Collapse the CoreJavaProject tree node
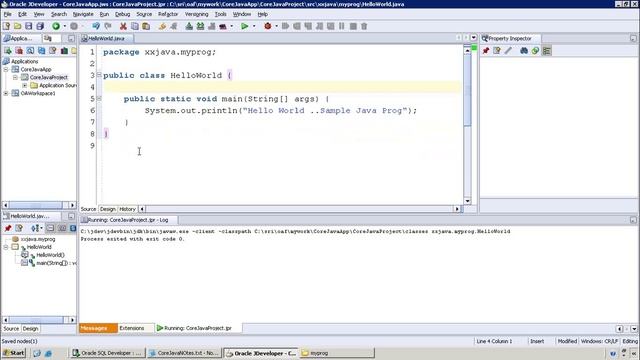Screen dimensions: 640x360 click(x=16, y=77)
